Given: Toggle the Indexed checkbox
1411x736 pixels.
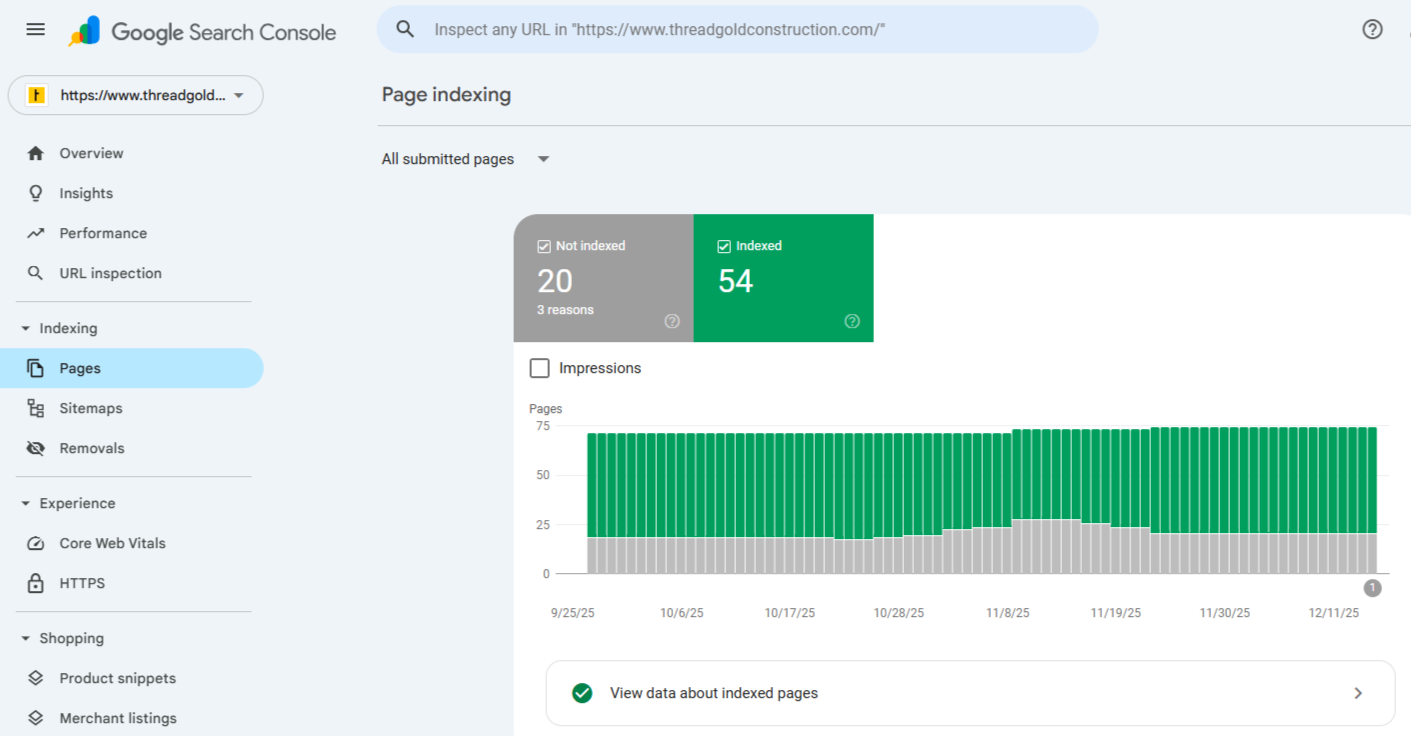Looking at the screenshot, I should point(723,245).
